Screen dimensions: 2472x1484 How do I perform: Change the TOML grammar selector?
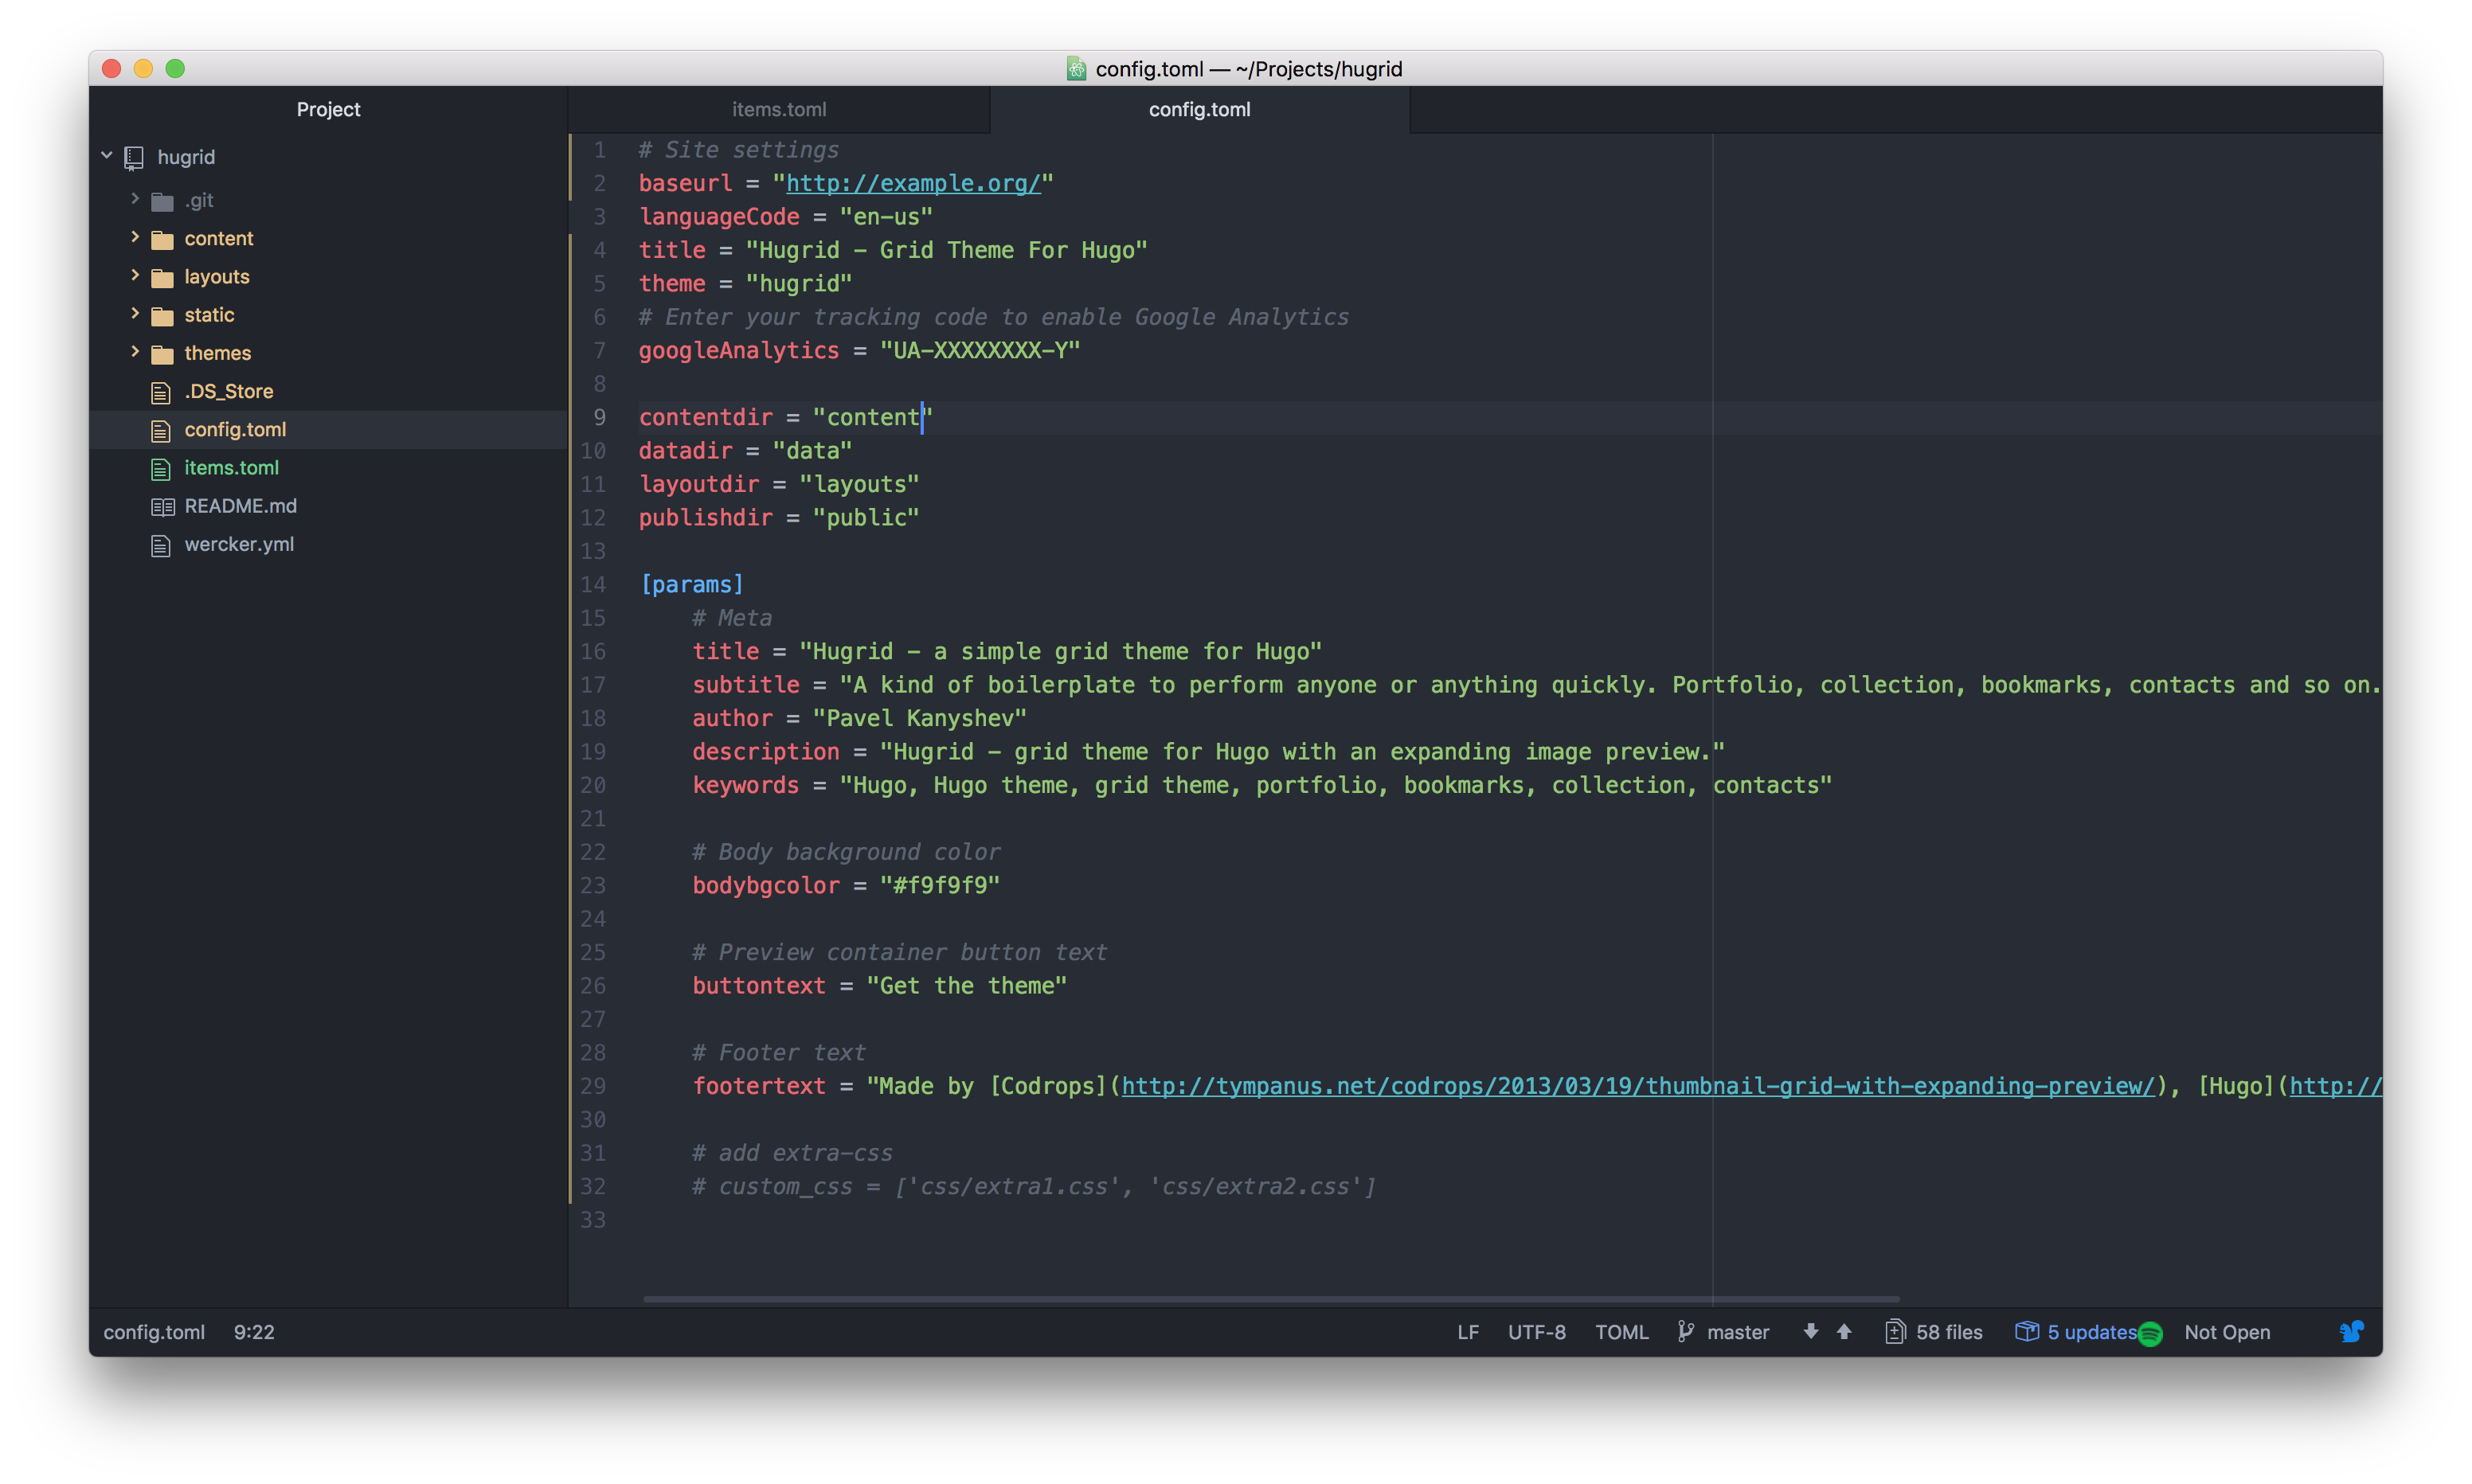[x=1622, y=1333]
